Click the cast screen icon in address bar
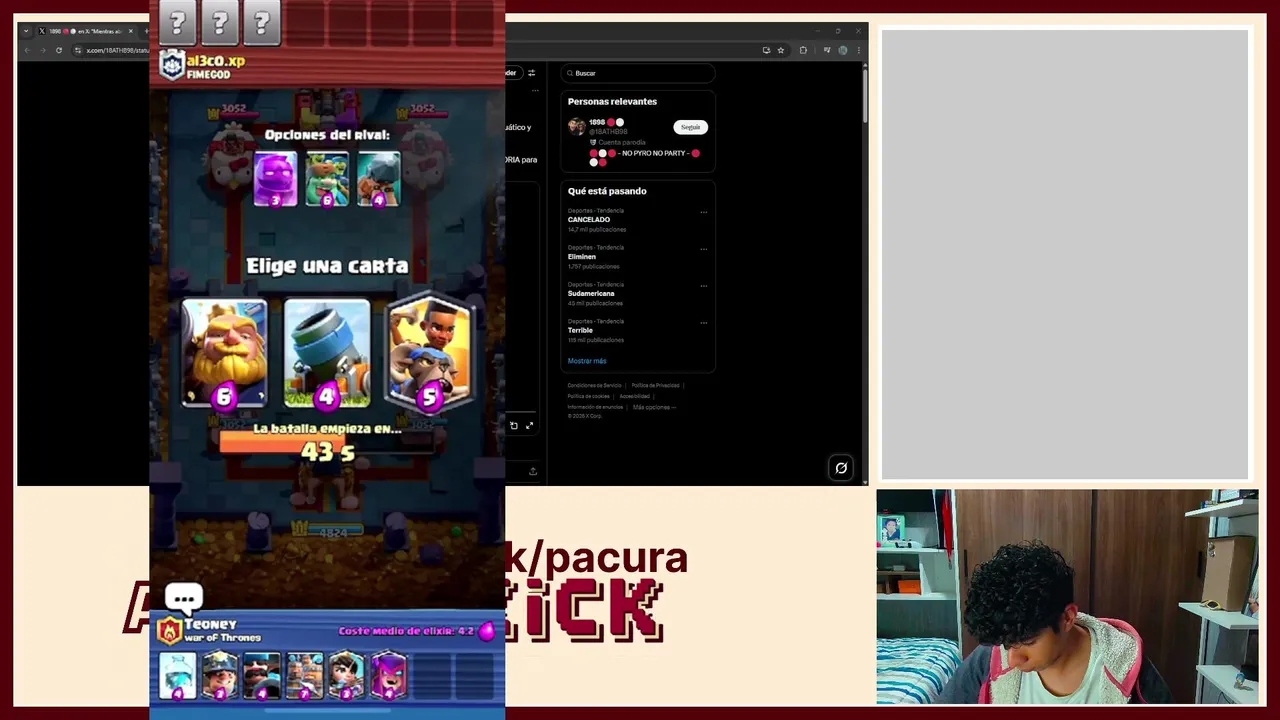 tap(766, 50)
